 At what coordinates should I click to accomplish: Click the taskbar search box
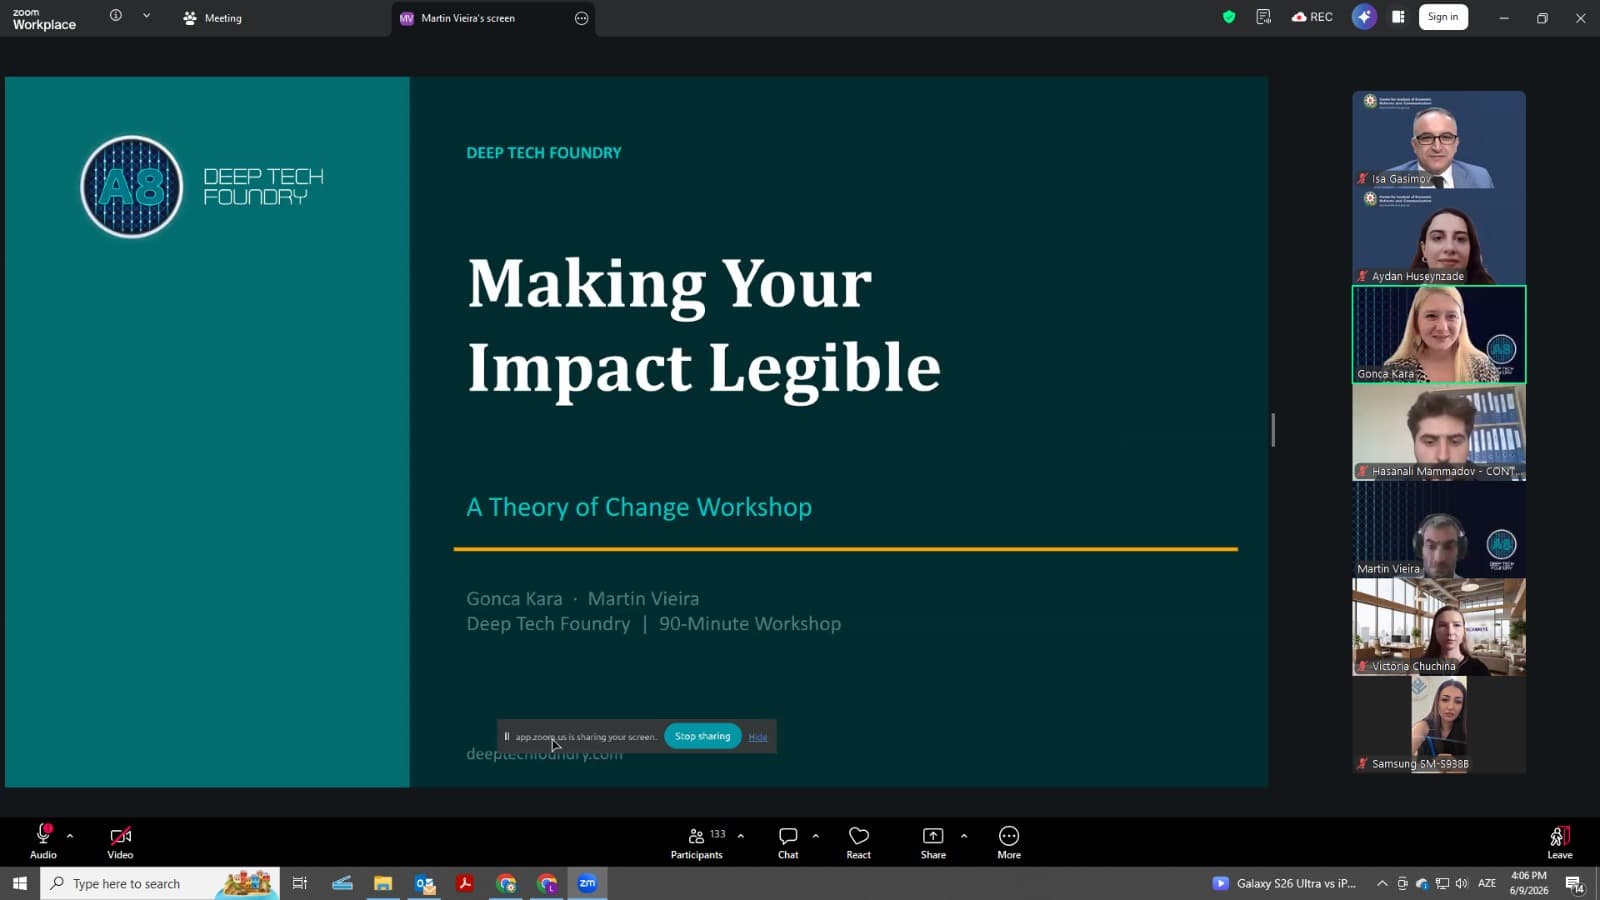pyautogui.click(x=160, y=883)
